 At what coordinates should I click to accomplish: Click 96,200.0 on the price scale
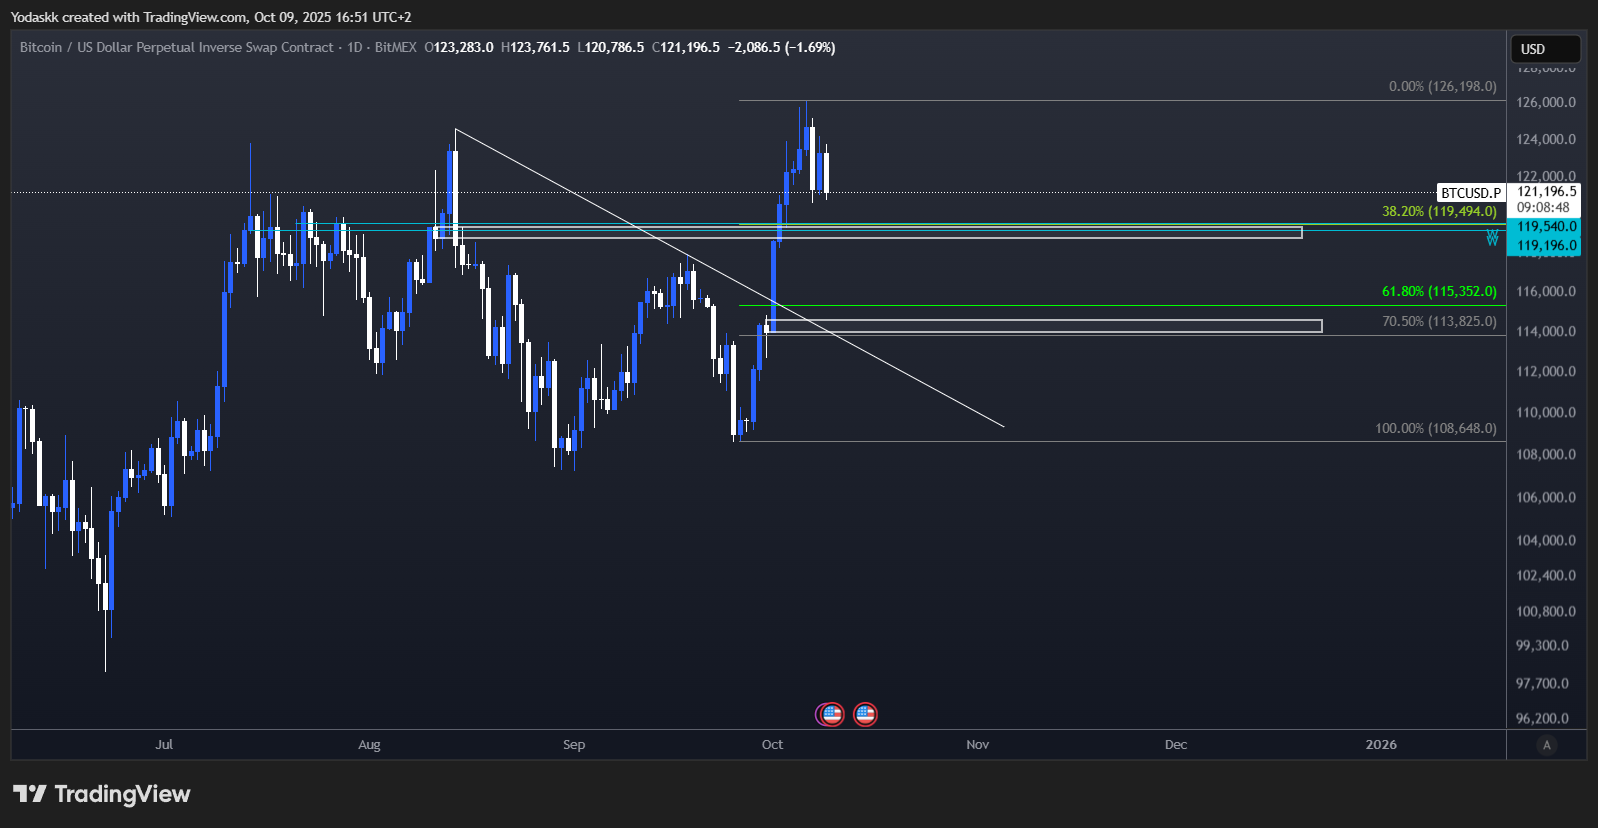point(1543,718)
